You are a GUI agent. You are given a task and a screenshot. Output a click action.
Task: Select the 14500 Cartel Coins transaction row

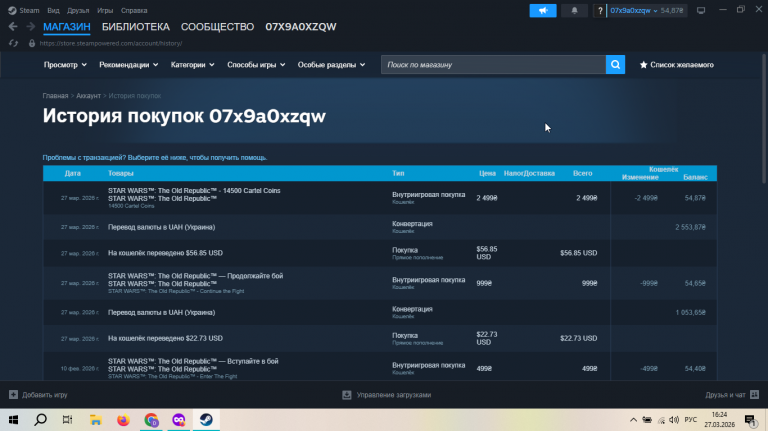click(380, 198)
